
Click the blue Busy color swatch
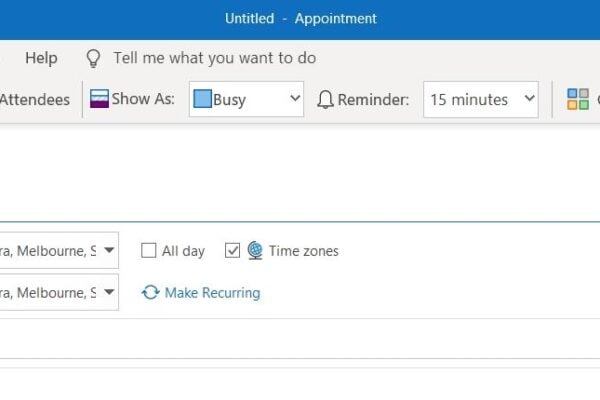(x=203, y=99)
